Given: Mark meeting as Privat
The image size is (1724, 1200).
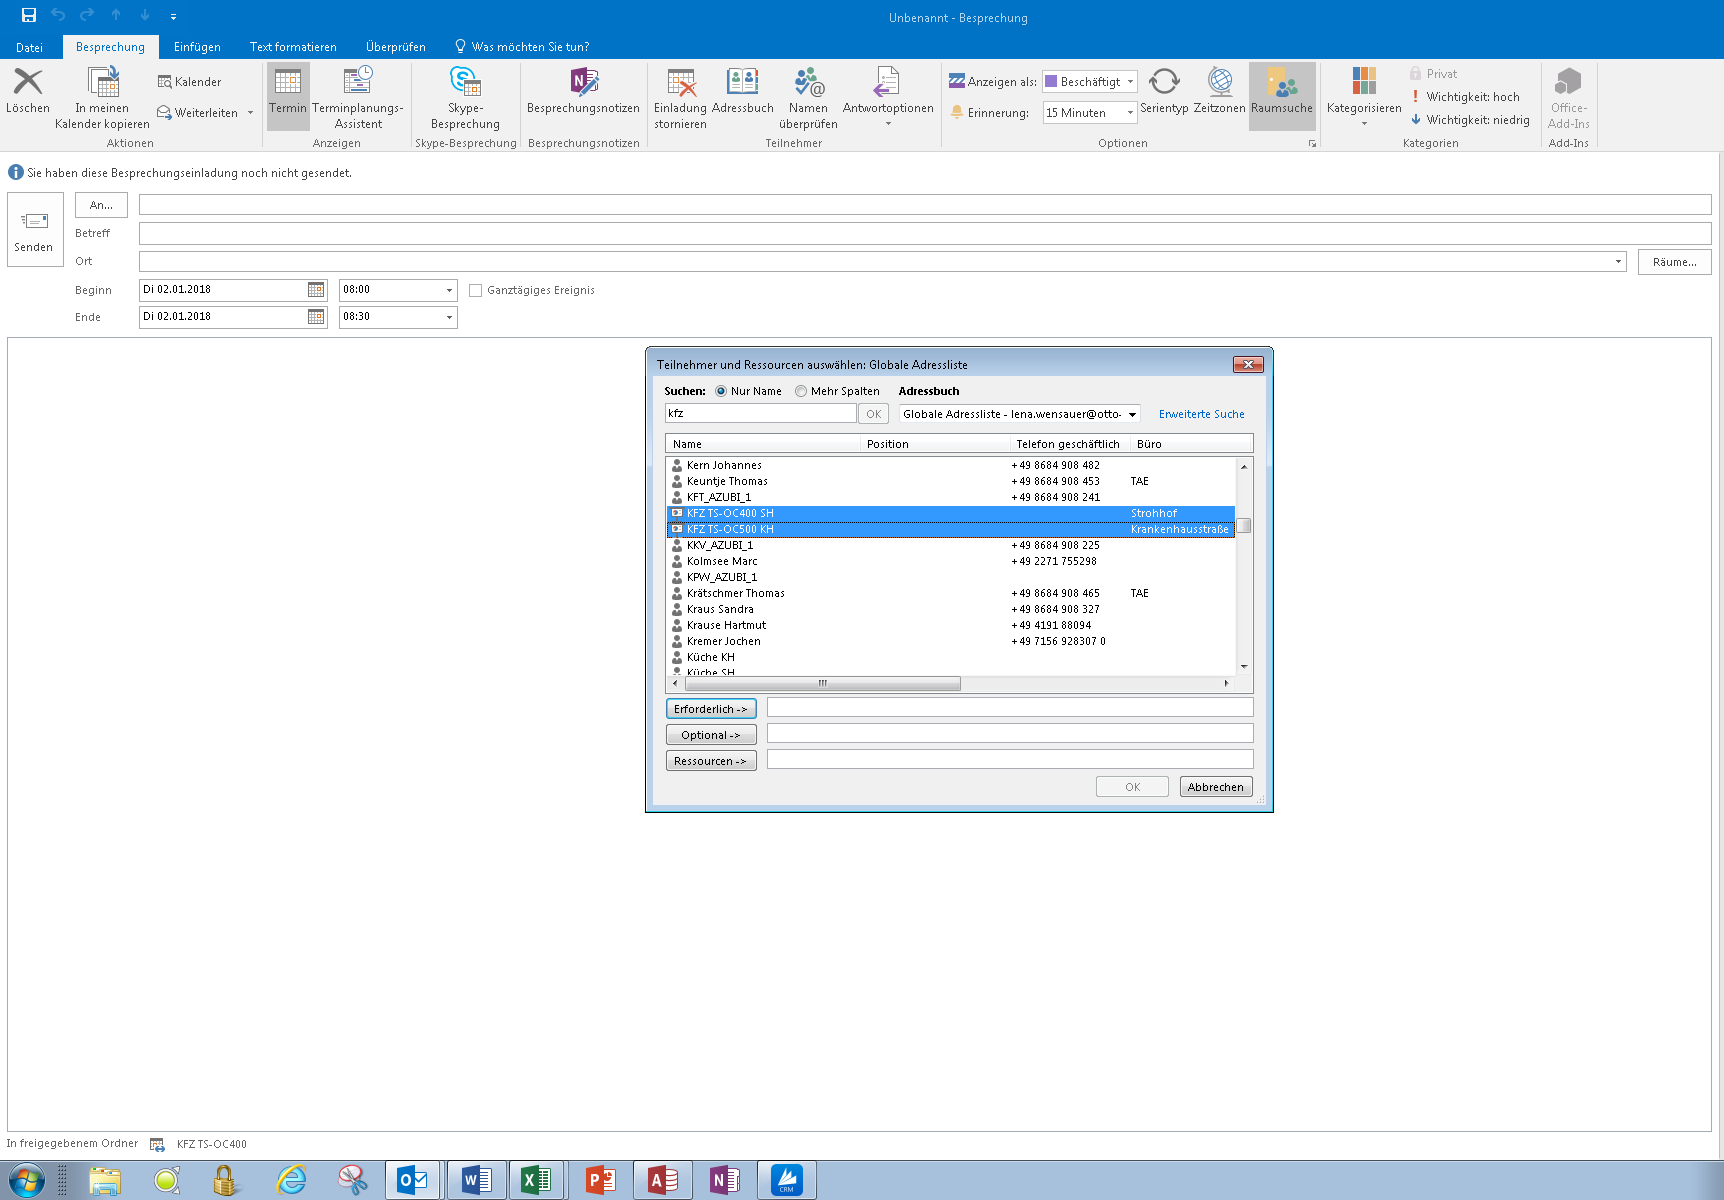Looking at the screenshot, I should [x=1433, y=74].
